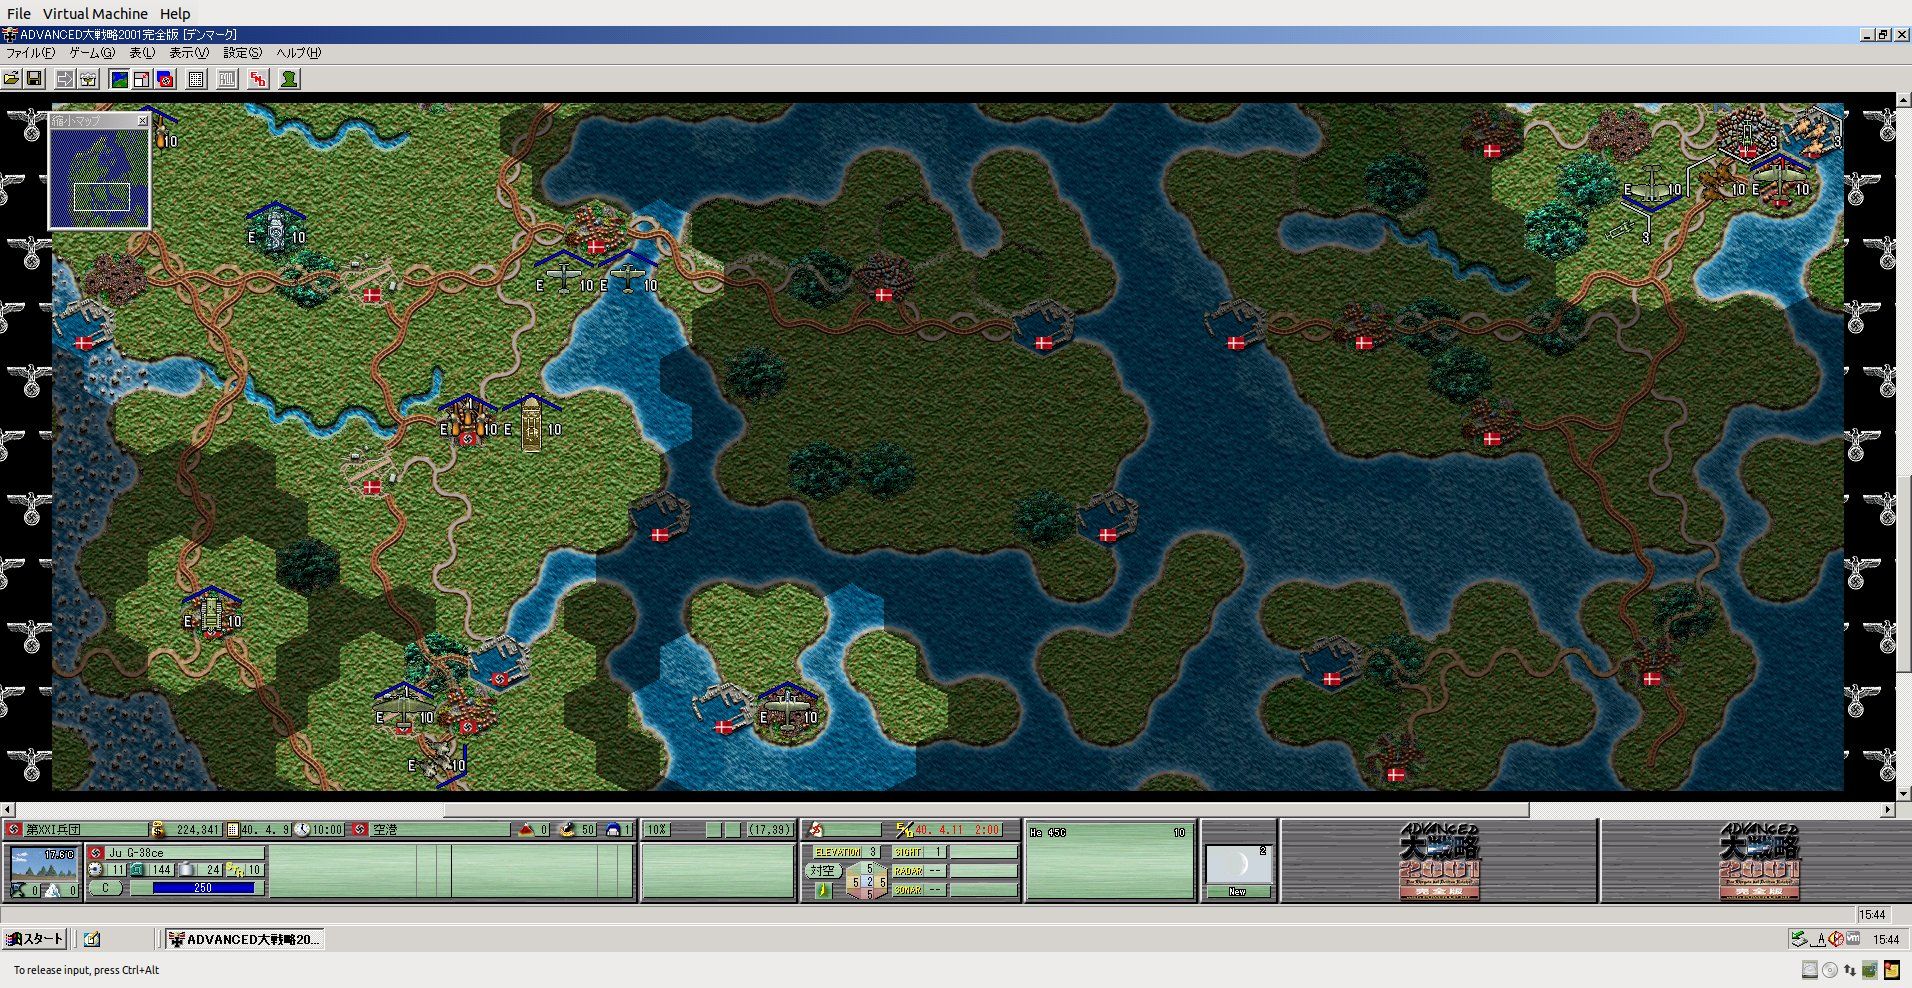Image resolution: width=1912 pixels, height=988 pixels.
Task: Click the green silhouette toolbar icon
Action: (289, 79)
